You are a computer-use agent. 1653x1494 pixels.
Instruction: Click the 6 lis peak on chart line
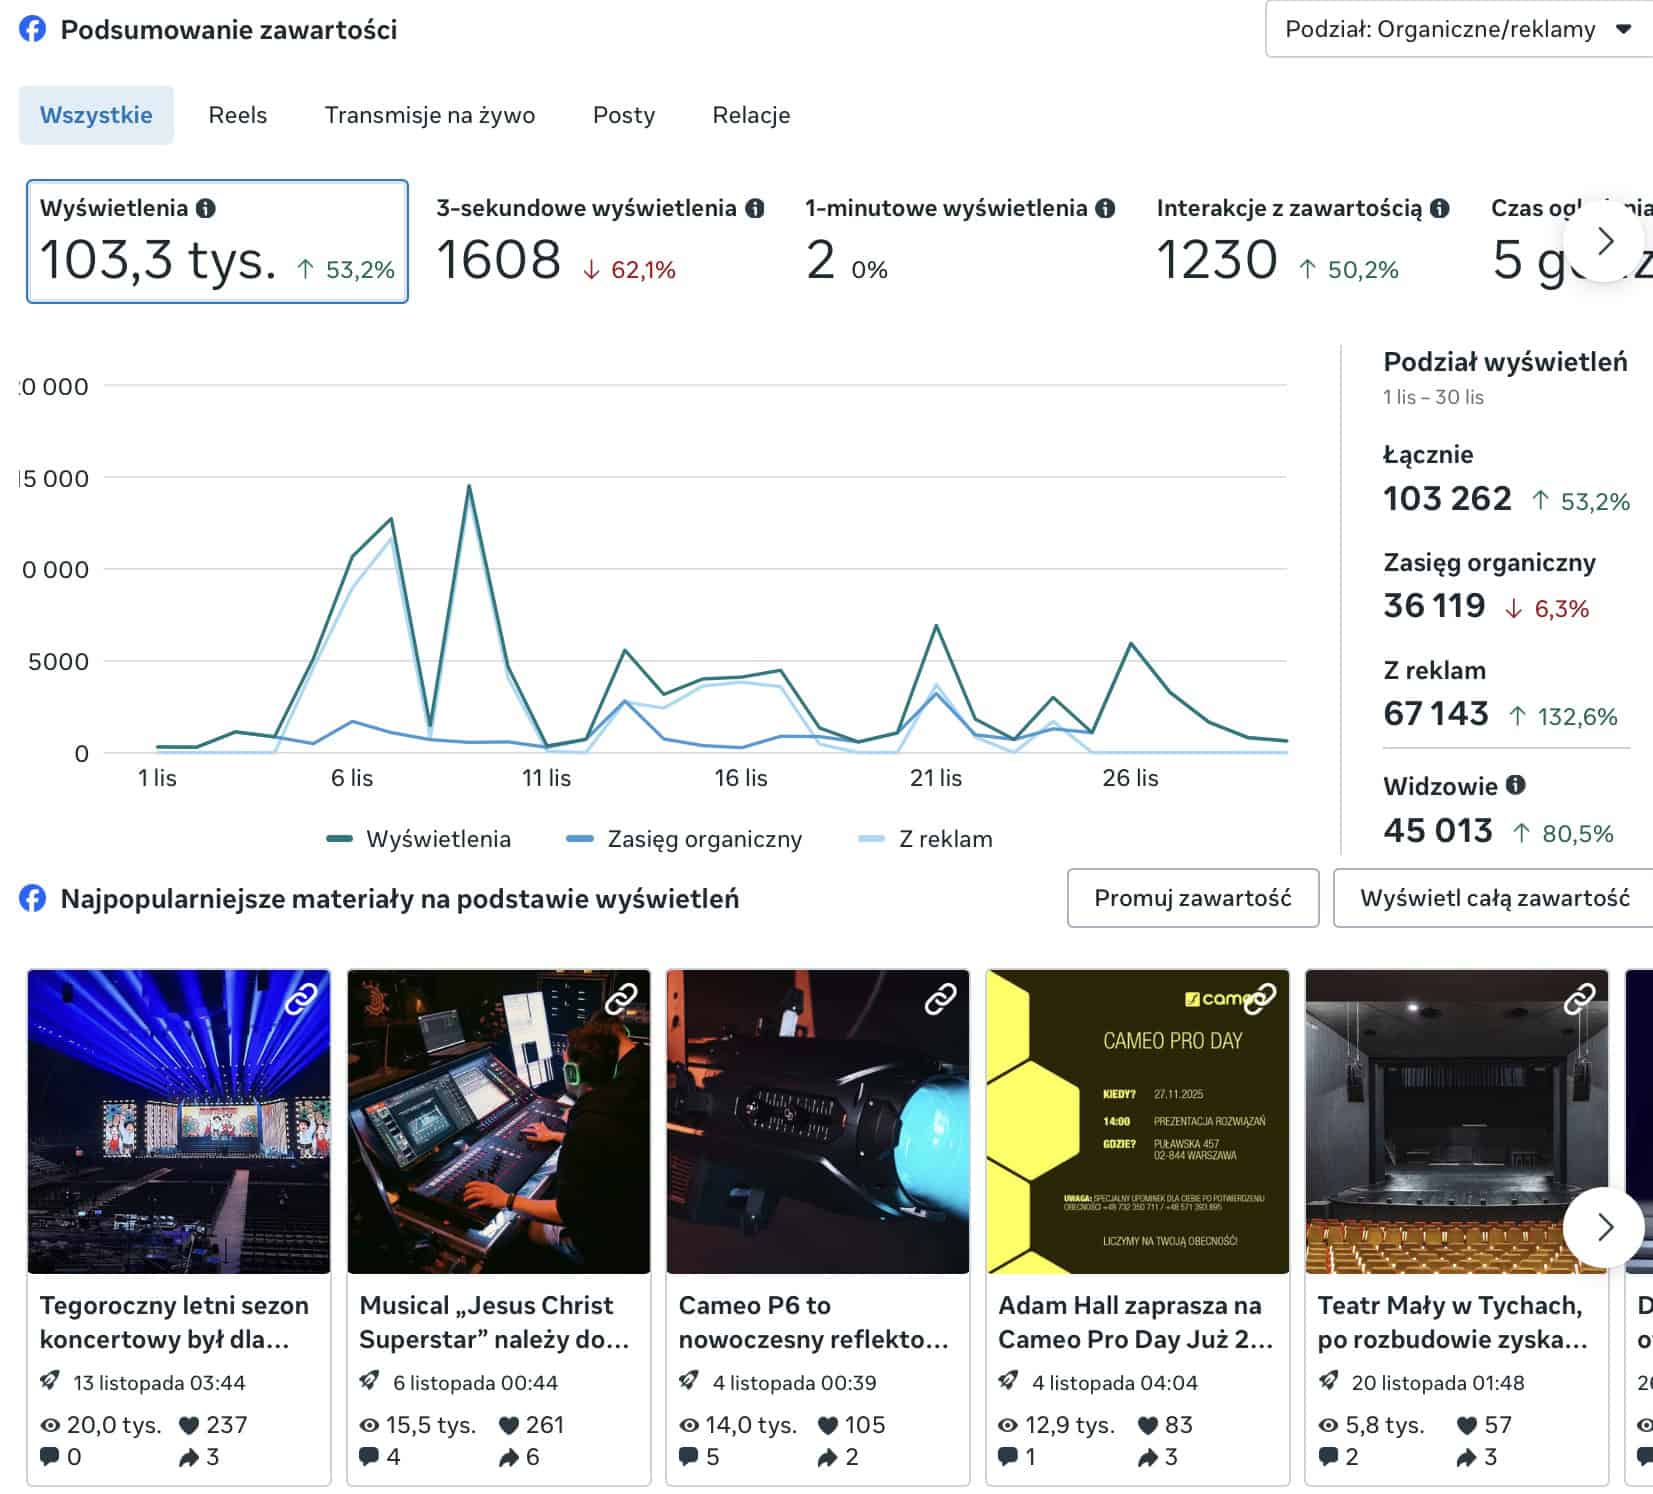click(x=352, y=556)
